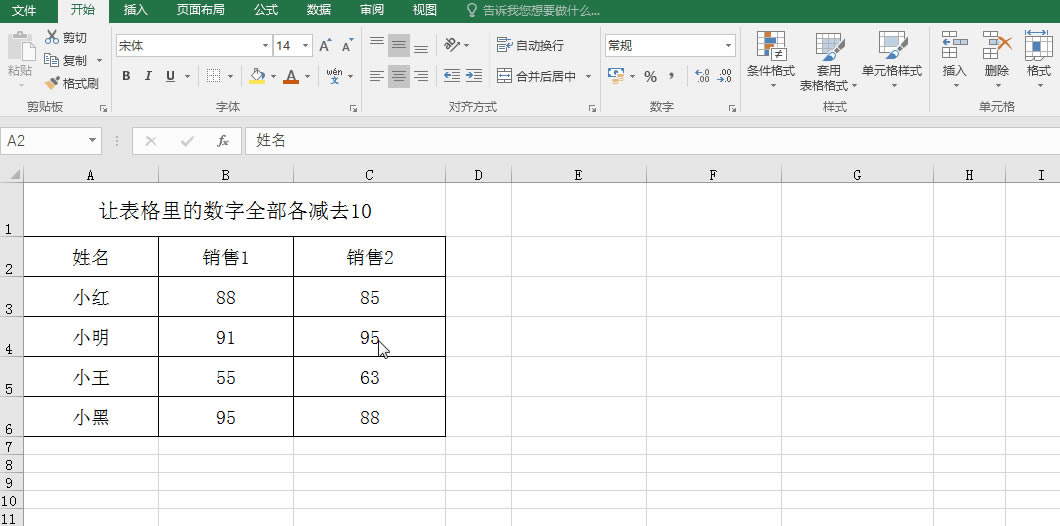Expand the font color dropdown arrow
The height and width of the screenshot is (526, 1060).
tap(308, 76)
